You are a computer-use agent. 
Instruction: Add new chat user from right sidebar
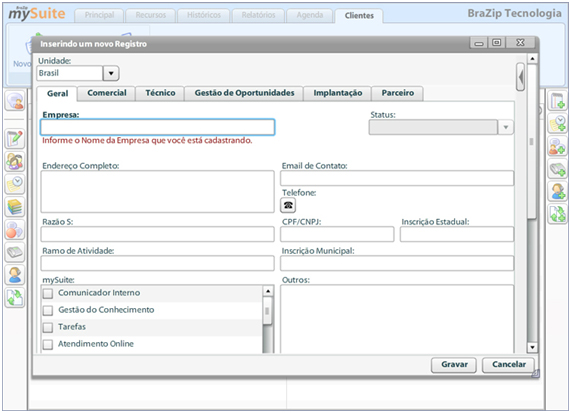tap(558, 146)
